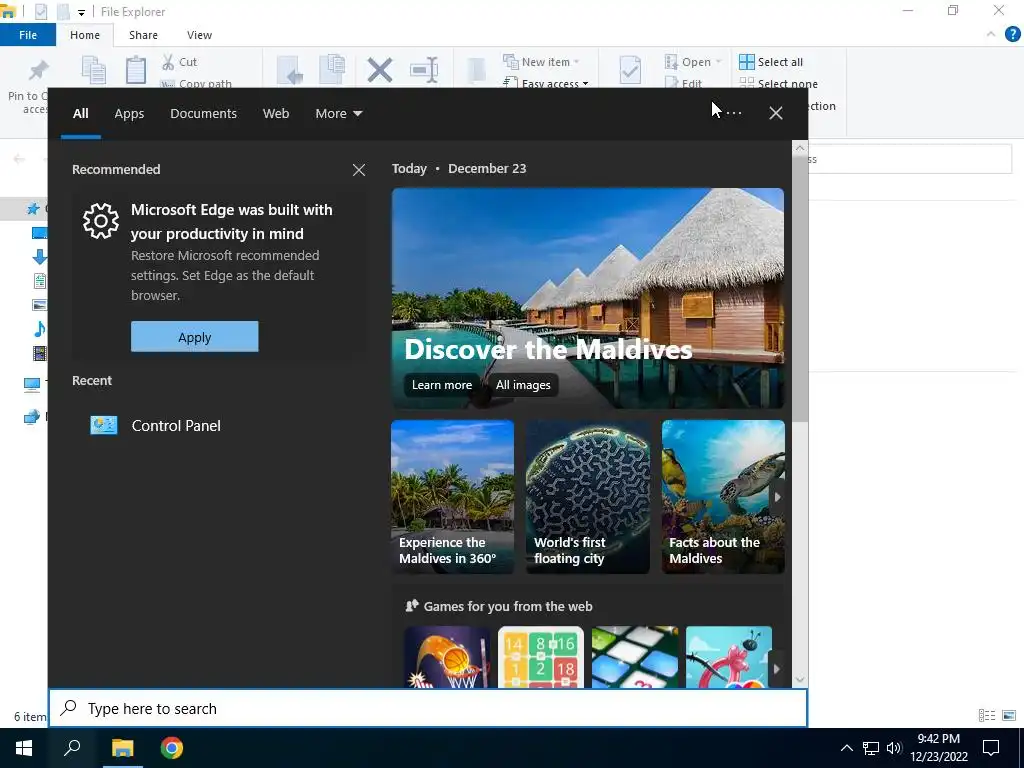Click Move to icon in File Explorer ribbon
Screen dimensions: 1024x768
click(x=290, y=70)
